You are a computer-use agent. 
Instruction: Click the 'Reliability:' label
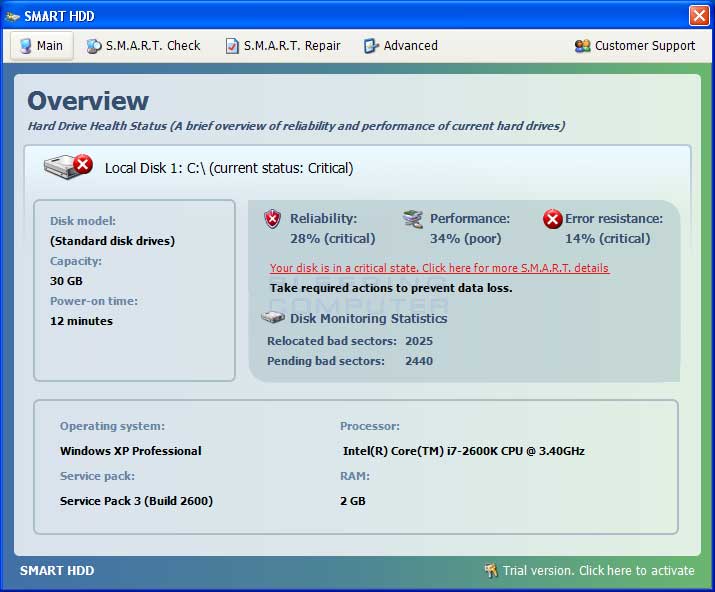[x=323, y=218]
